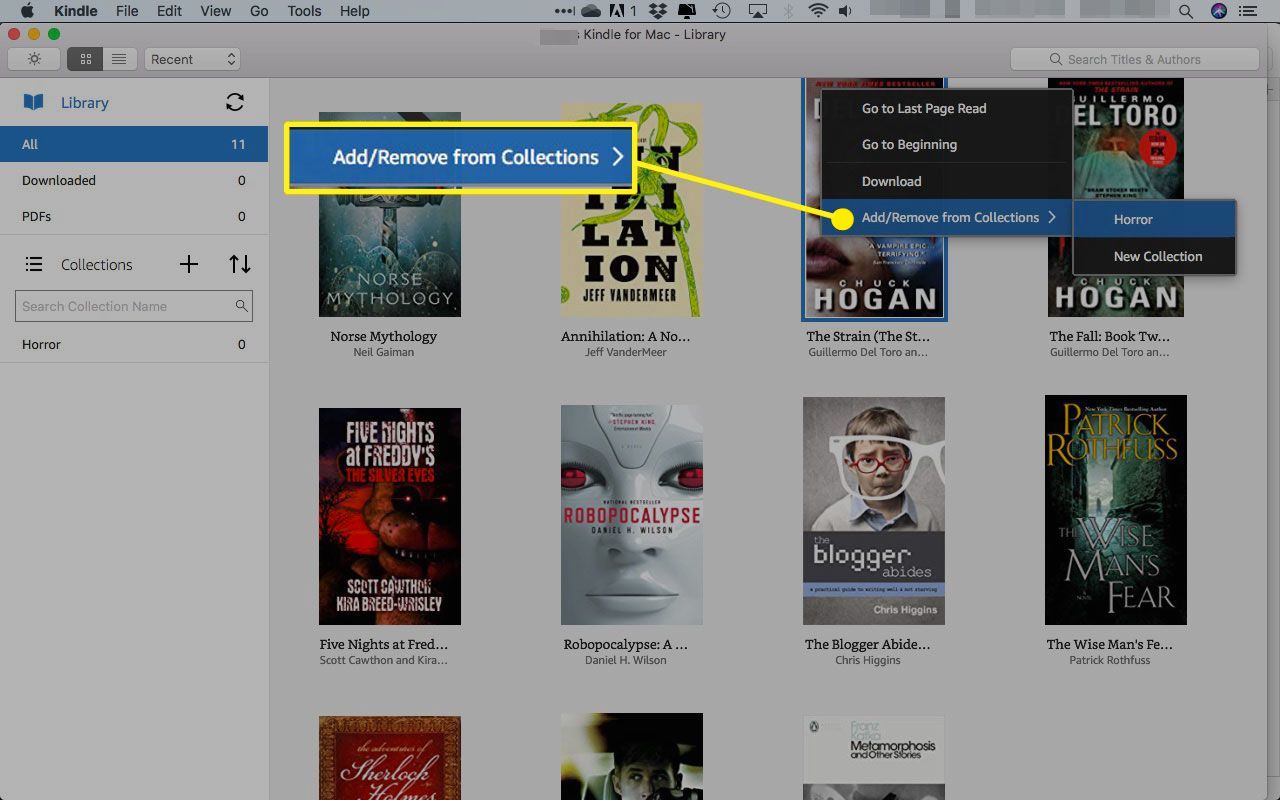Click the 'Norse Mythology' title text
The height and width of the screenshot is (800, 1280).
coord(384,336)
